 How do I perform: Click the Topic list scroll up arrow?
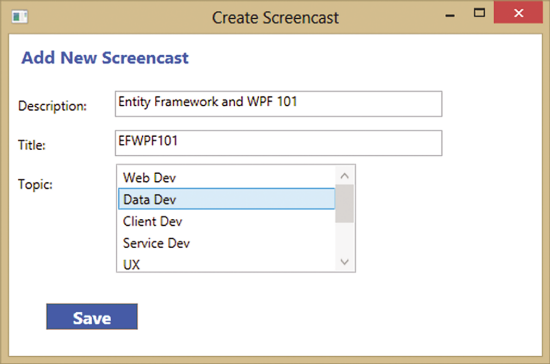click(344, 175)
